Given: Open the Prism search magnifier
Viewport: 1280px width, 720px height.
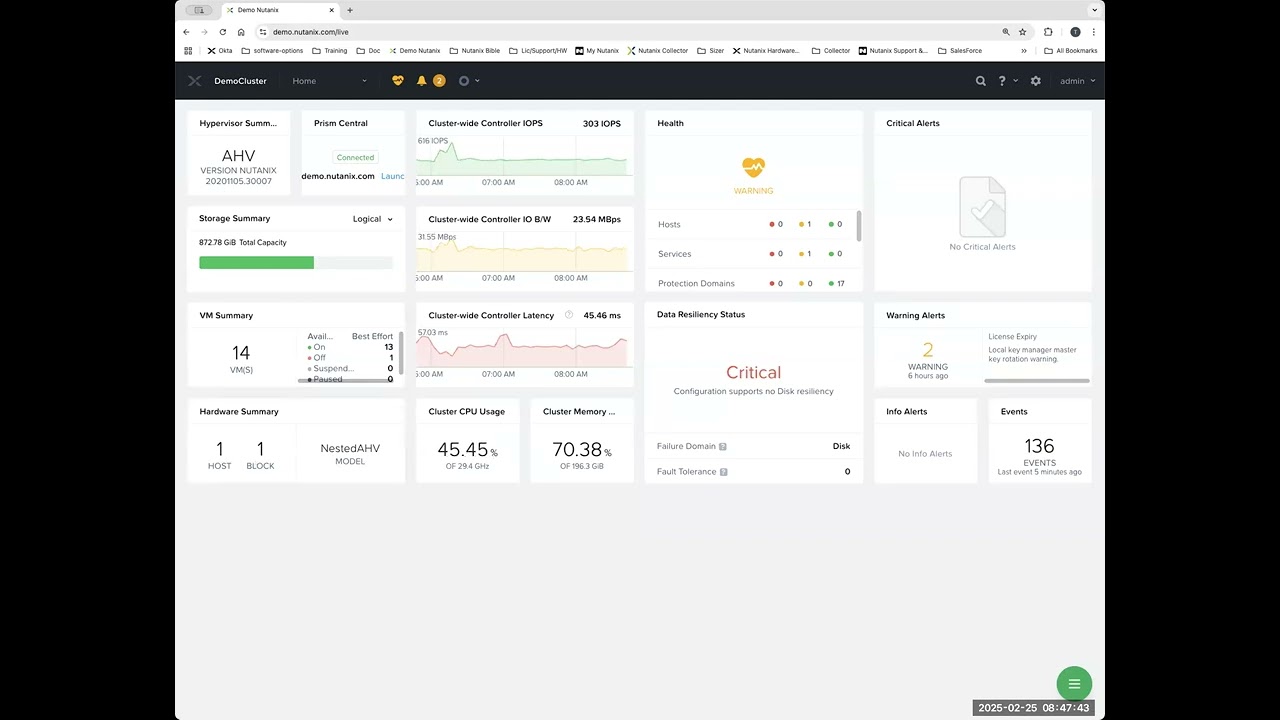Looking at the screenshot, I should point(981,81).
